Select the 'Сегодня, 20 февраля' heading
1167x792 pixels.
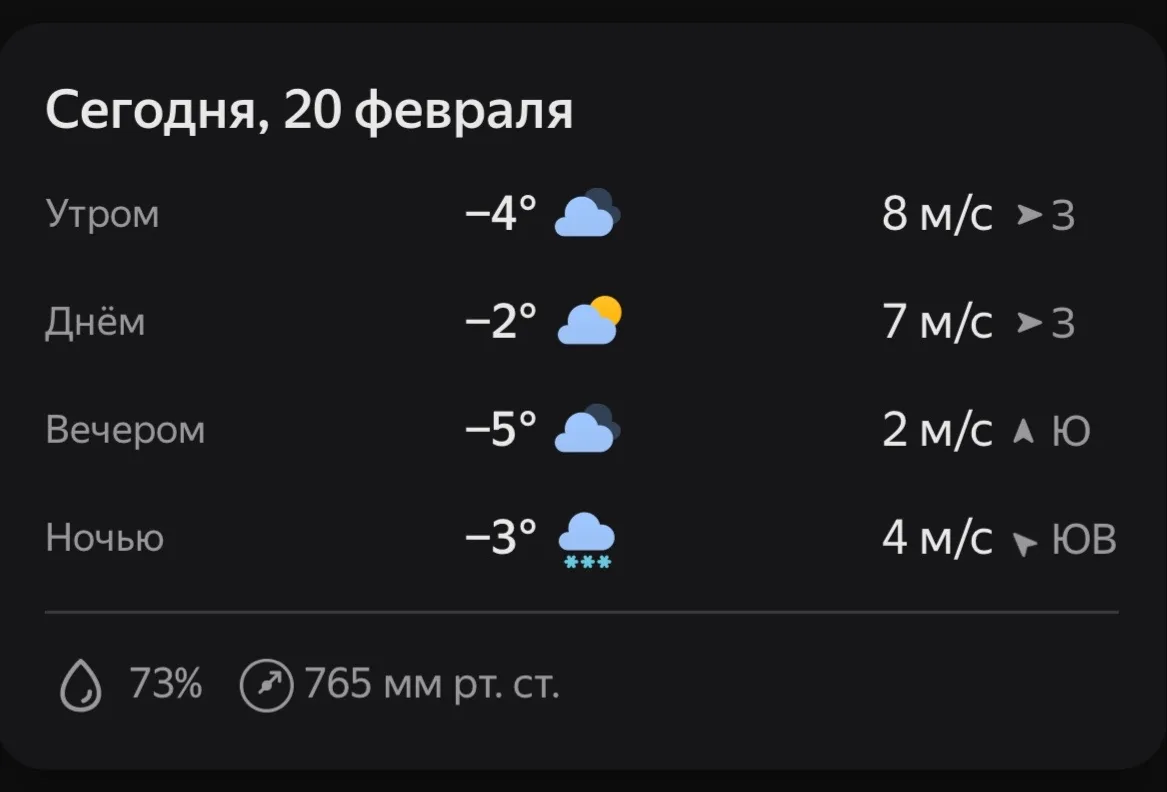[309, 110]
